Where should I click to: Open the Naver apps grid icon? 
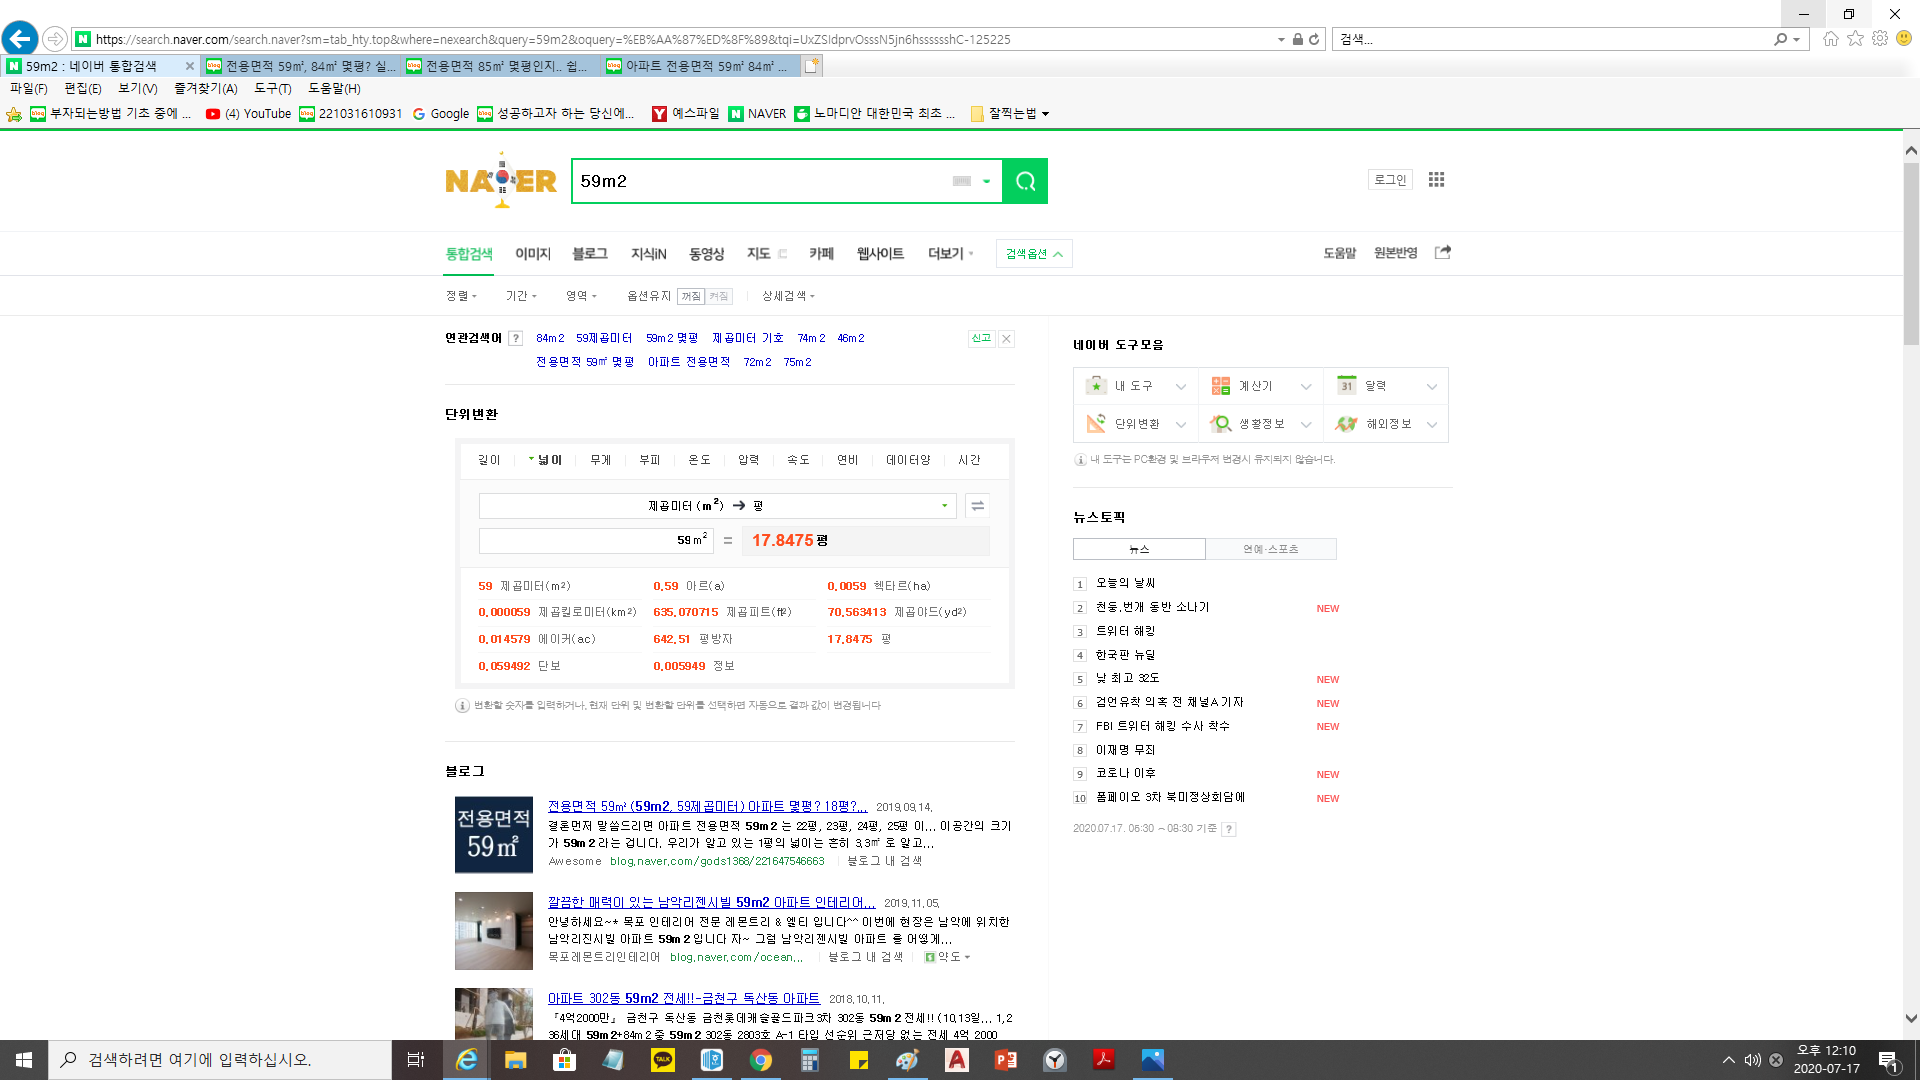[x=1436, y=180]
